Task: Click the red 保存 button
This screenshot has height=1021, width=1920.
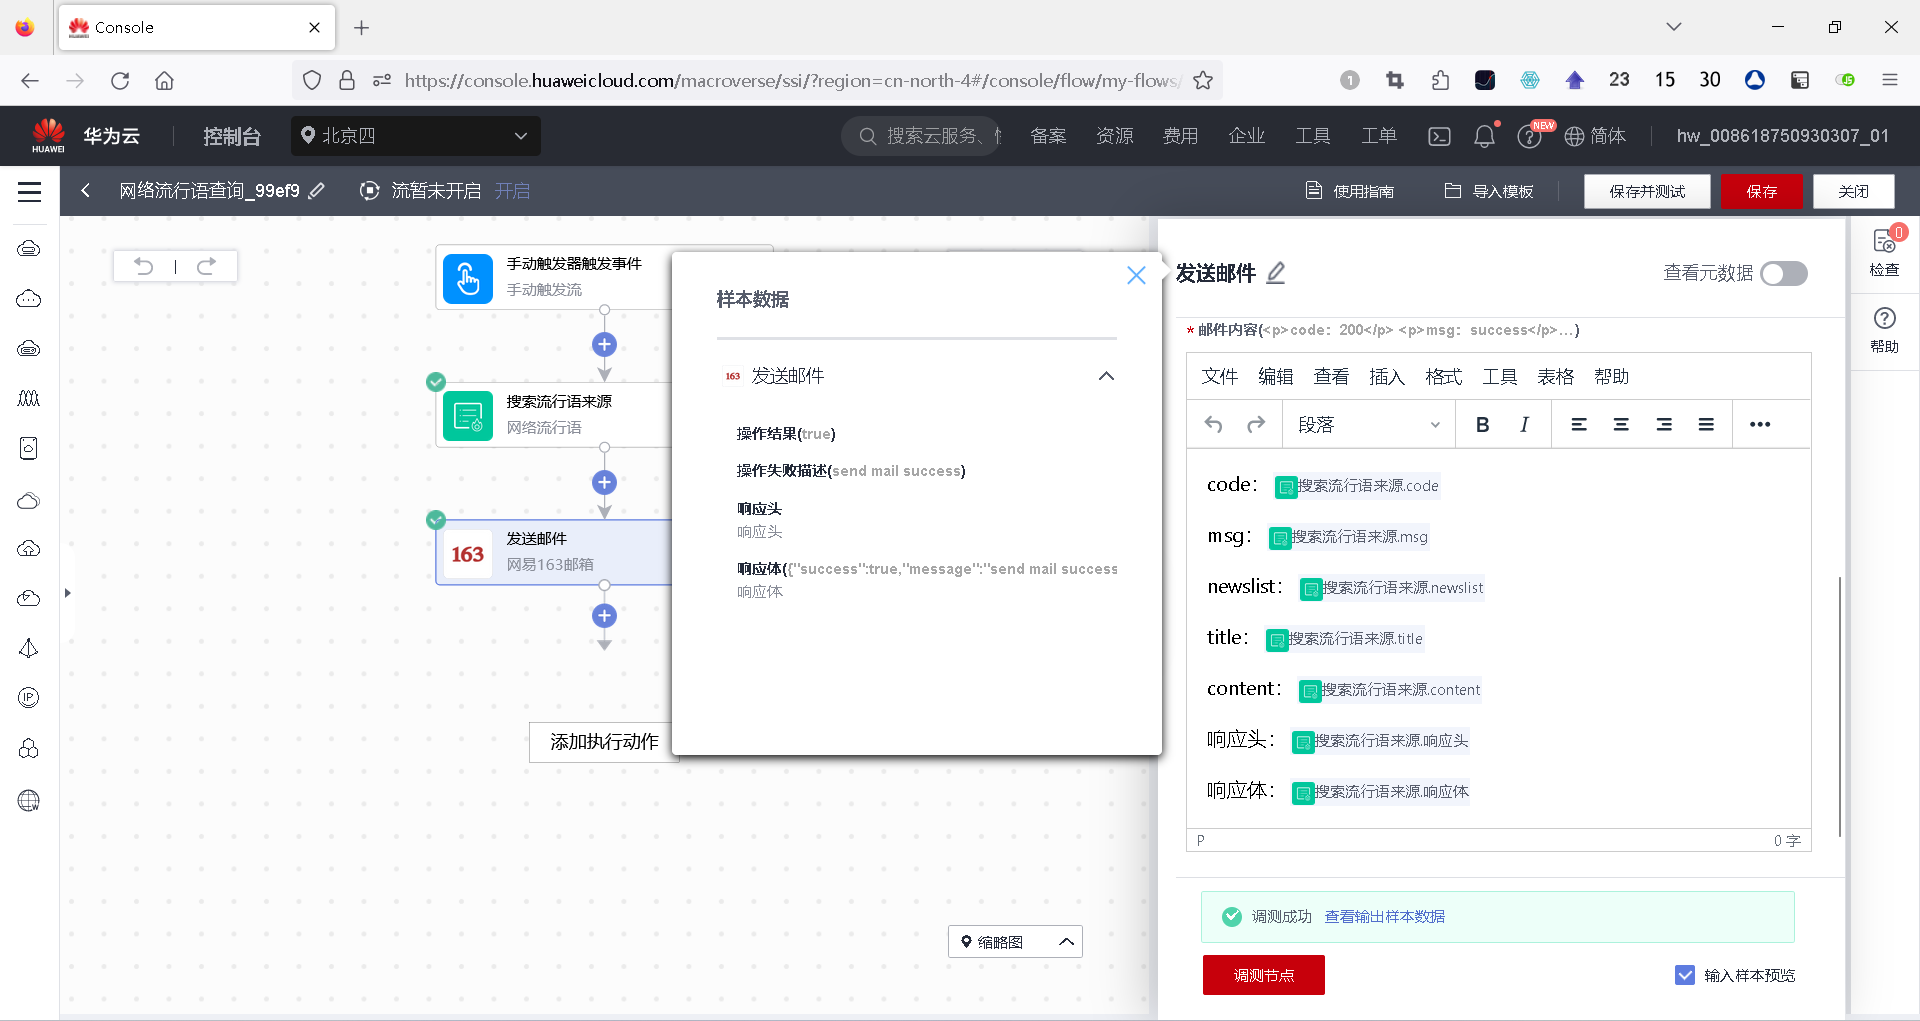Action: pyautogui.click(x=1762, y=191)
